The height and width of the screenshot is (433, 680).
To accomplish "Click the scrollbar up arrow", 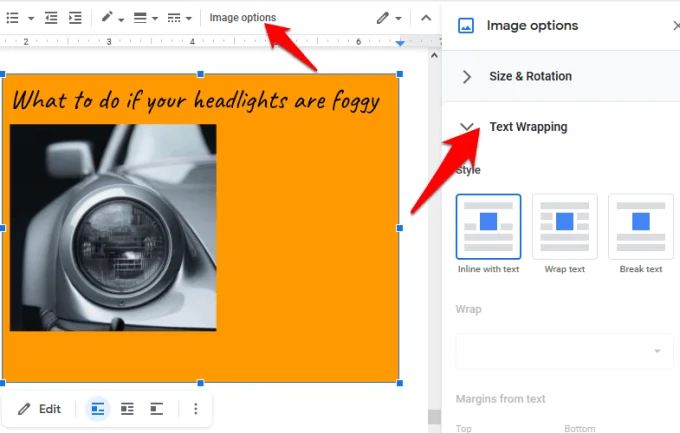I will (434, 56).
